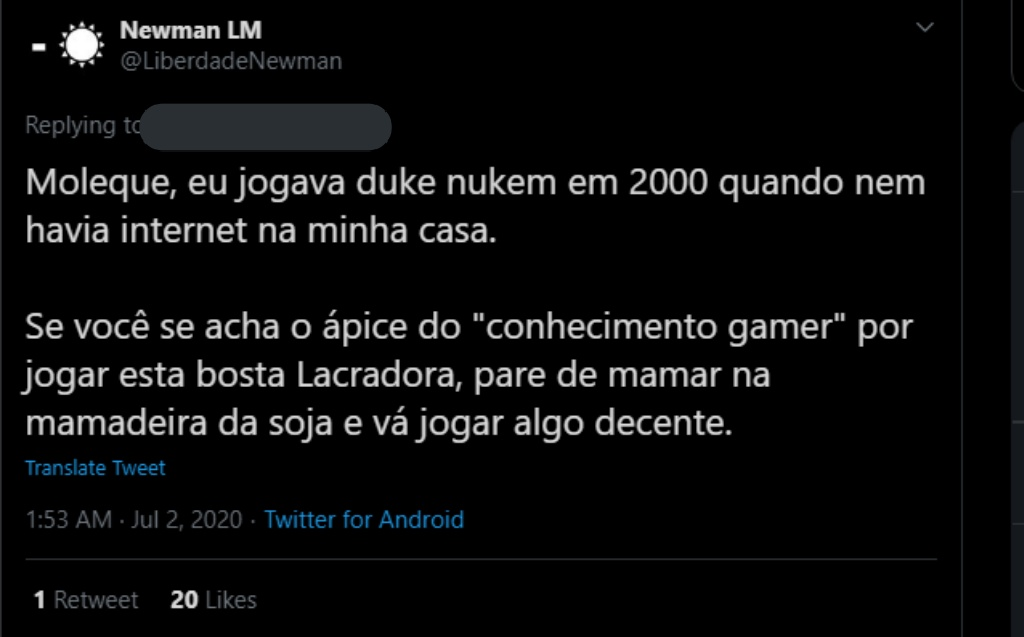Click the @LiberdadeNewman handle
Image resolution: width=1024 pixels, height=637 pixels.
tap(230, 61)
